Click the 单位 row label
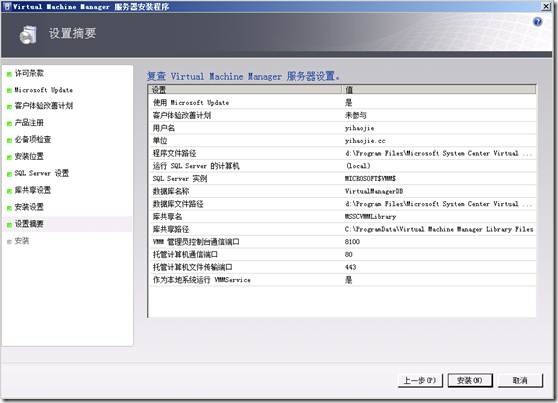 [160, 141]
